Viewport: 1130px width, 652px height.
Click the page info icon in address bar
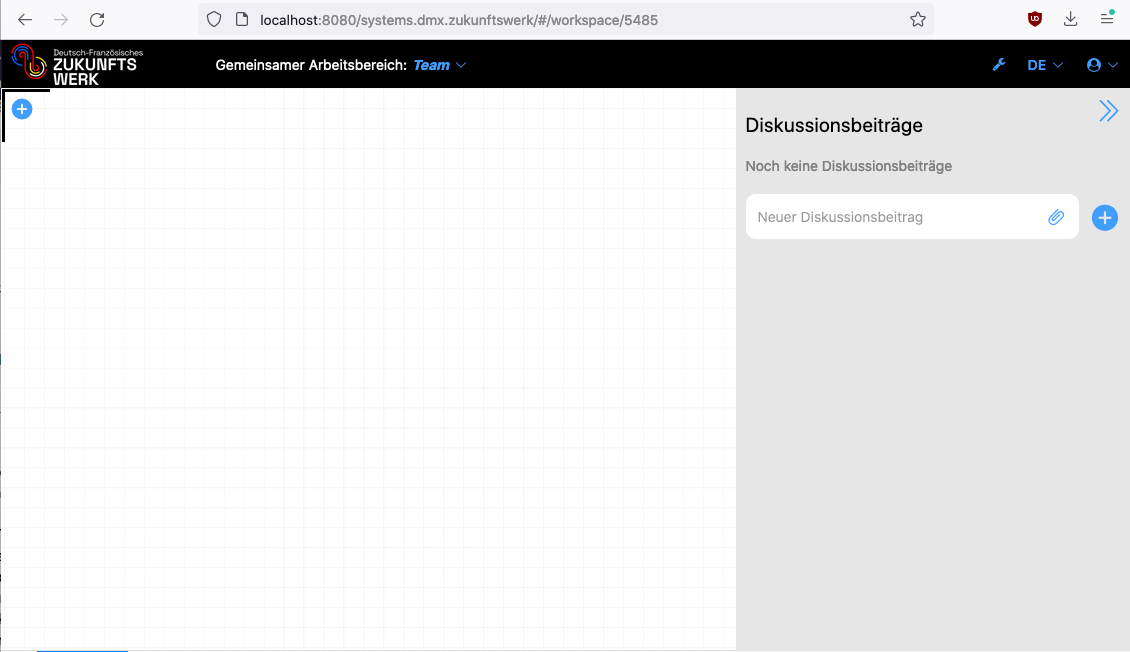(x=240, y=19)
